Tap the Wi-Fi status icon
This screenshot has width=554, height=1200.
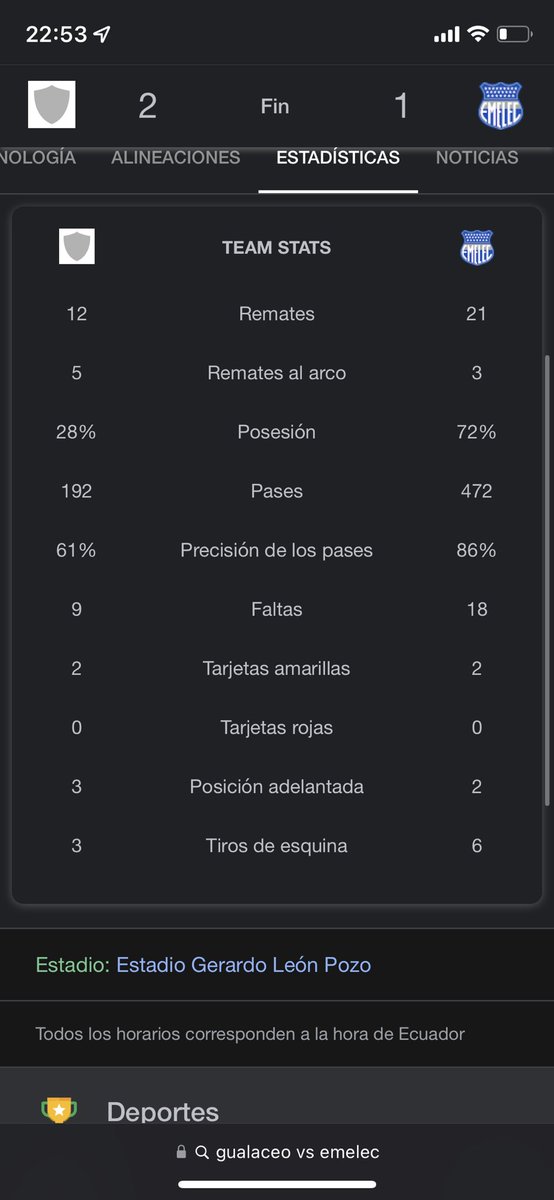[x=476, y=34]
